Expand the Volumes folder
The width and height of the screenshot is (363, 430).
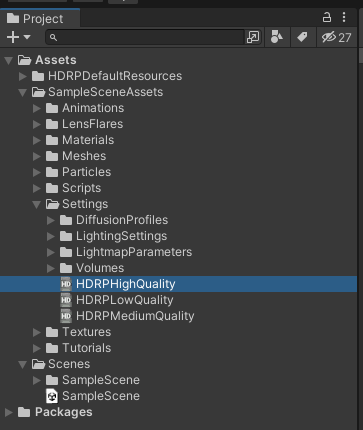tap(51, 268)
